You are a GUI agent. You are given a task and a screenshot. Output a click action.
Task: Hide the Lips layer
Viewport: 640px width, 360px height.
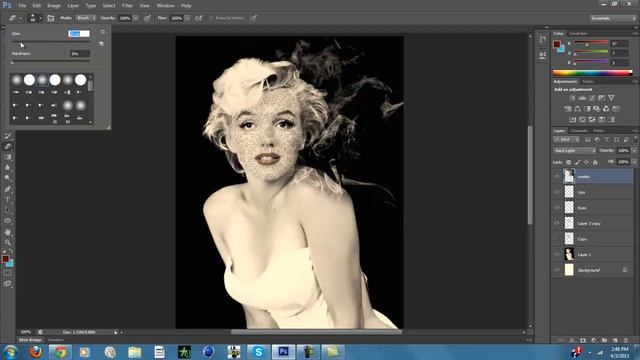click(x=557, y=192)
